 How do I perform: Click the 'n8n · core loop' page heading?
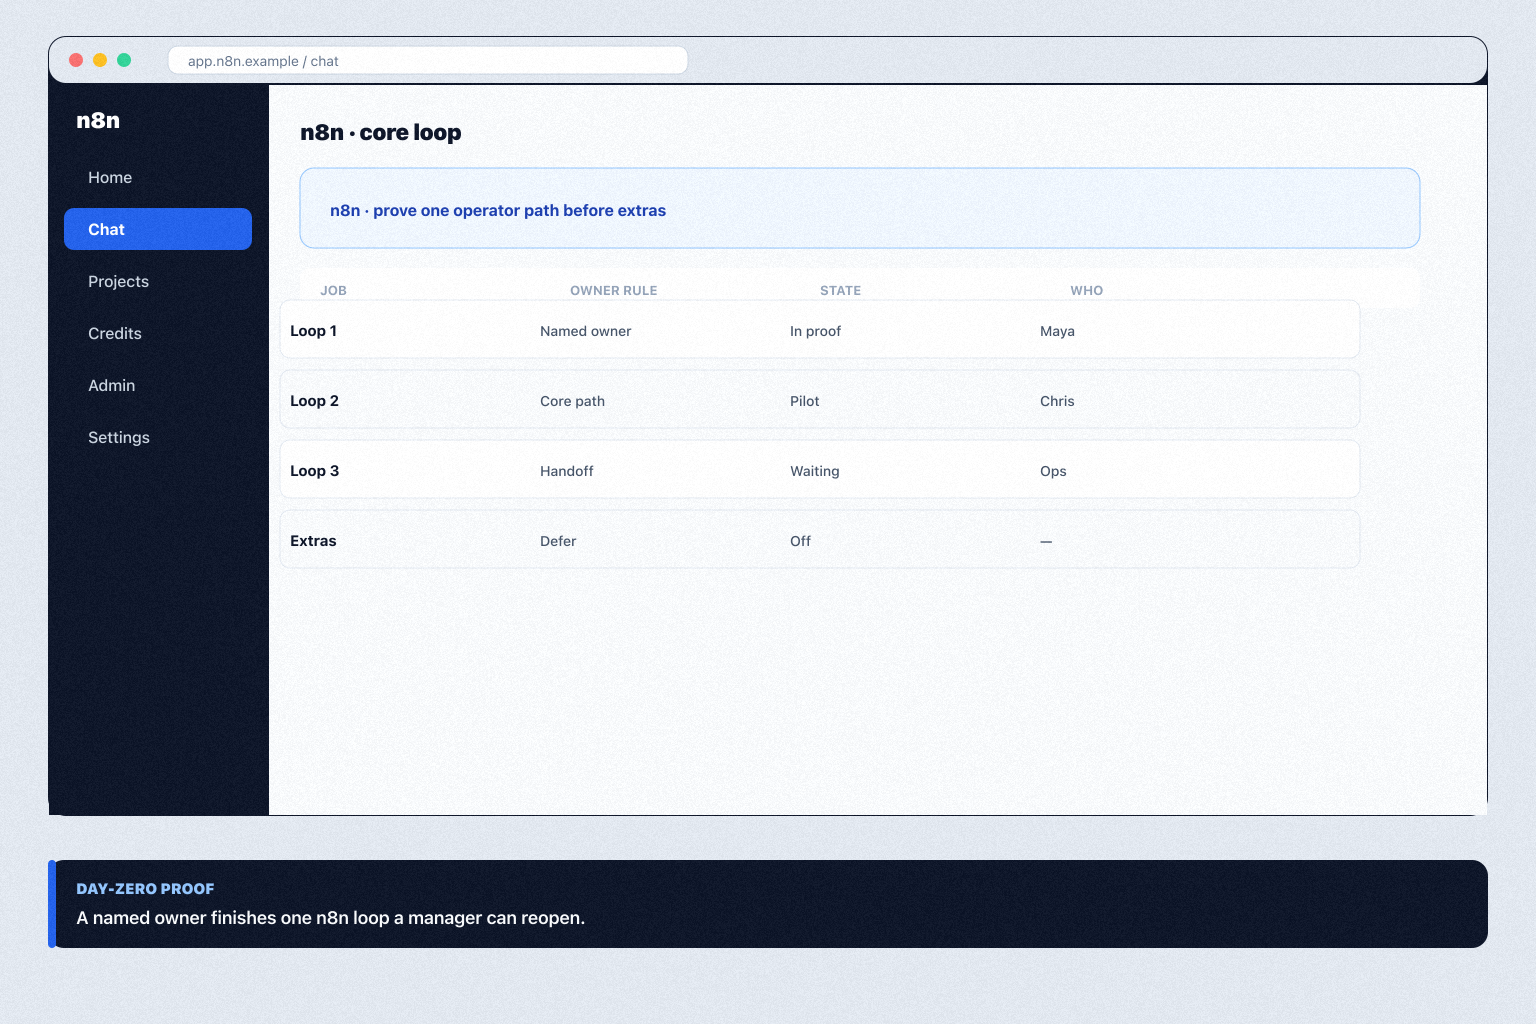pos(381,132)
